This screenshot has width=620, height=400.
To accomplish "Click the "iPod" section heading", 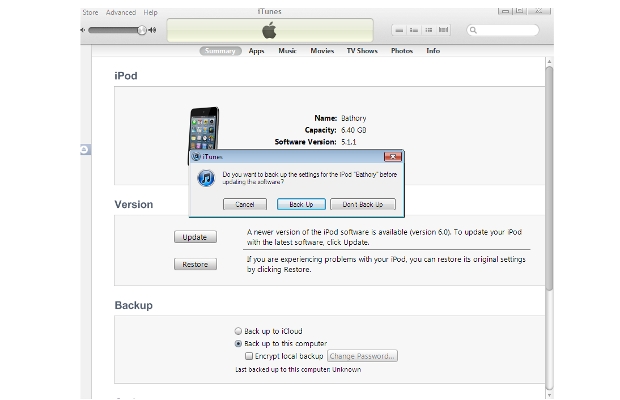I will (x=126, y=76).
